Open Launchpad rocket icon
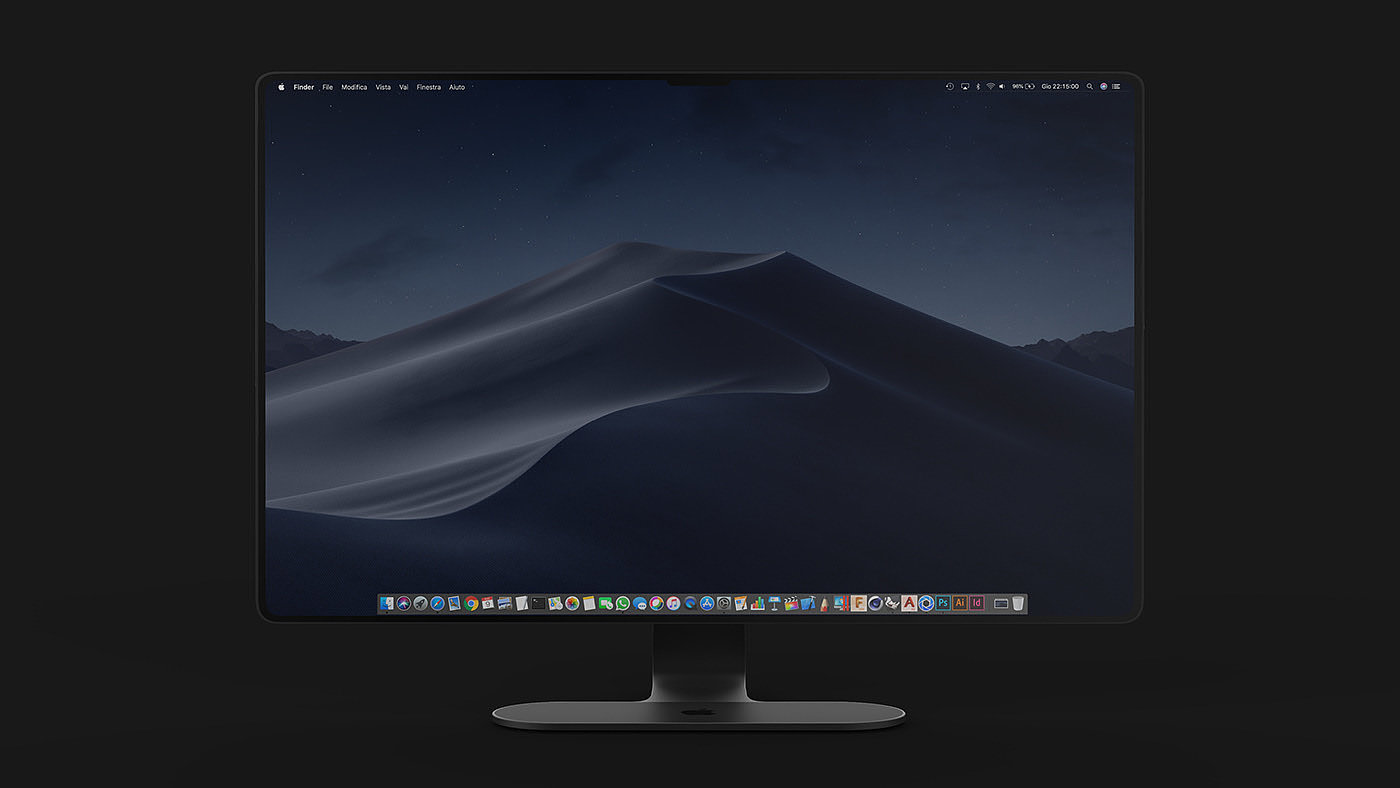 pyautogui.click(x=420, y=604)
